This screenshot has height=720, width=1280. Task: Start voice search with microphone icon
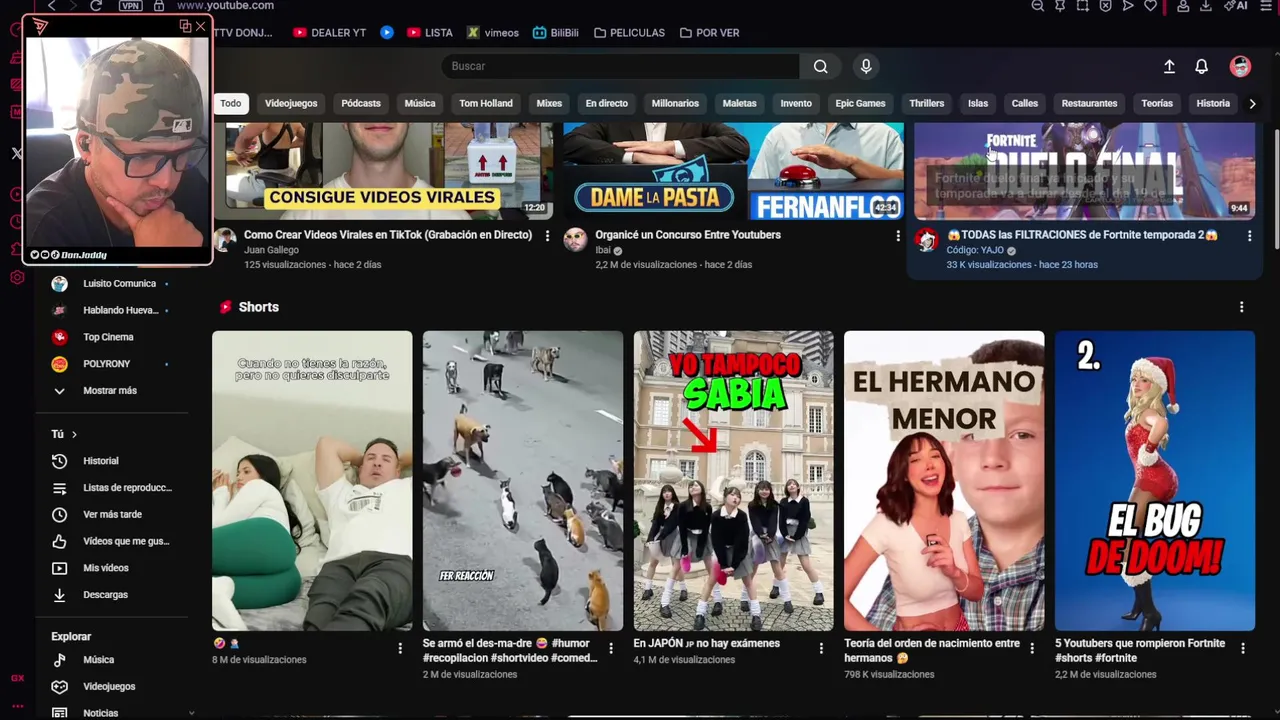(x=866, y=66)
